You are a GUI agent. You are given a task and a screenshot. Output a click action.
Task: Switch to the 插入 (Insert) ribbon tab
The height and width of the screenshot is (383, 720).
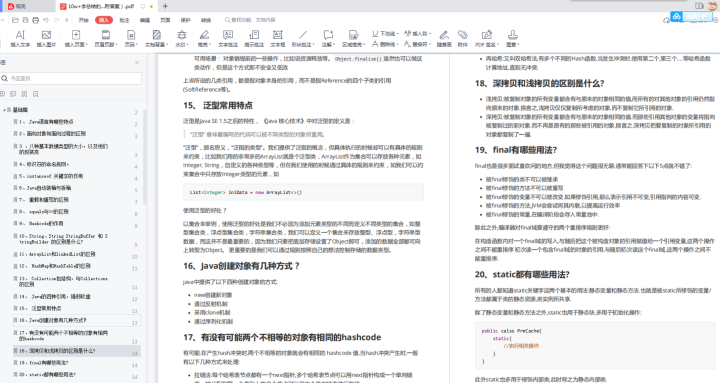(x=104, y=20)
